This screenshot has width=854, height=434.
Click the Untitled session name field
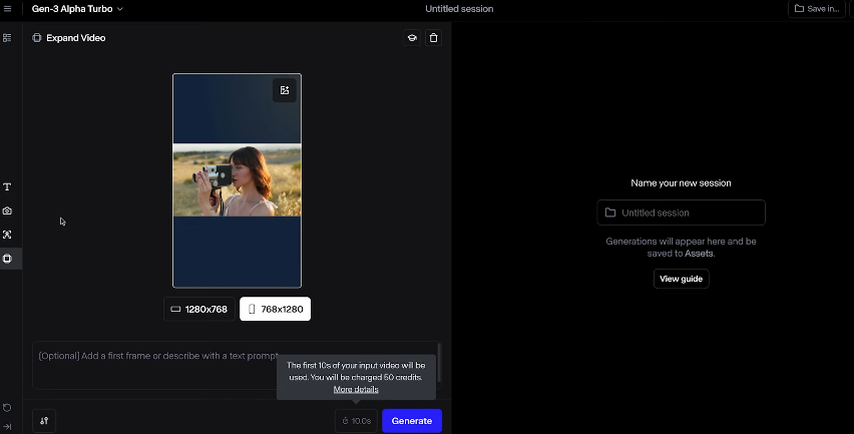pos(681,212)
